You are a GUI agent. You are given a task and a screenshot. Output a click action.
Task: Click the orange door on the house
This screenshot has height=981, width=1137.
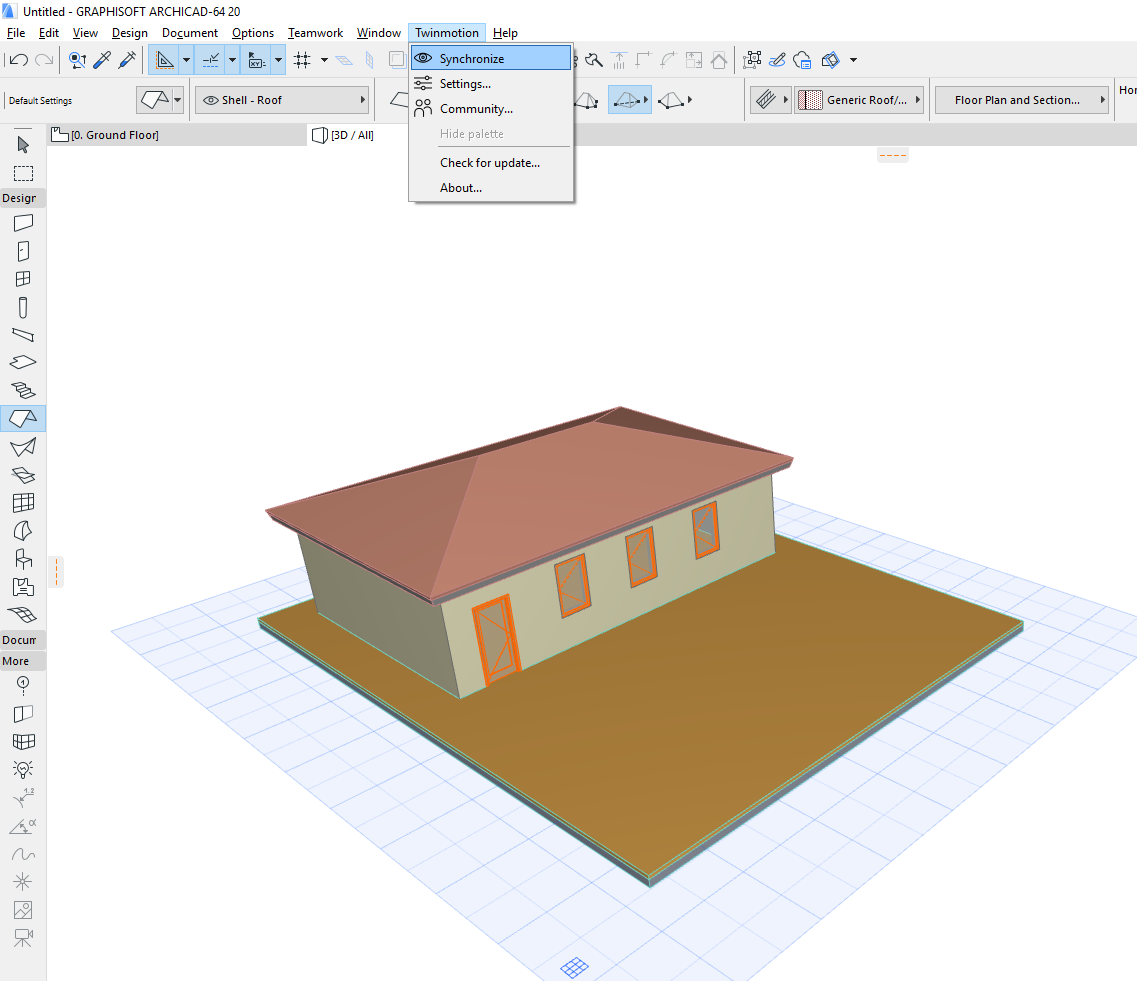(x=497, y=640)
